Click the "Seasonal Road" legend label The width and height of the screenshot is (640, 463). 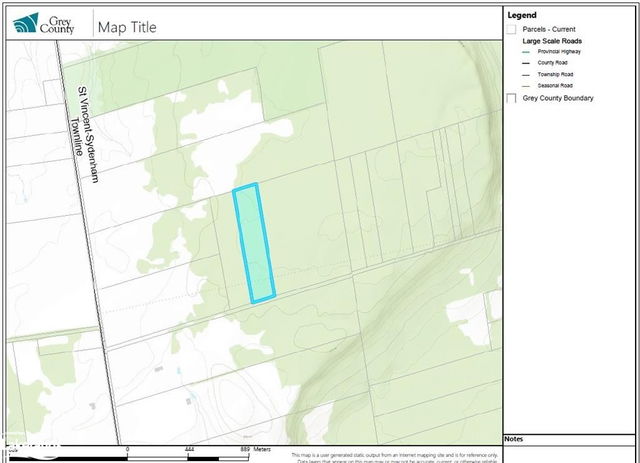555,85
